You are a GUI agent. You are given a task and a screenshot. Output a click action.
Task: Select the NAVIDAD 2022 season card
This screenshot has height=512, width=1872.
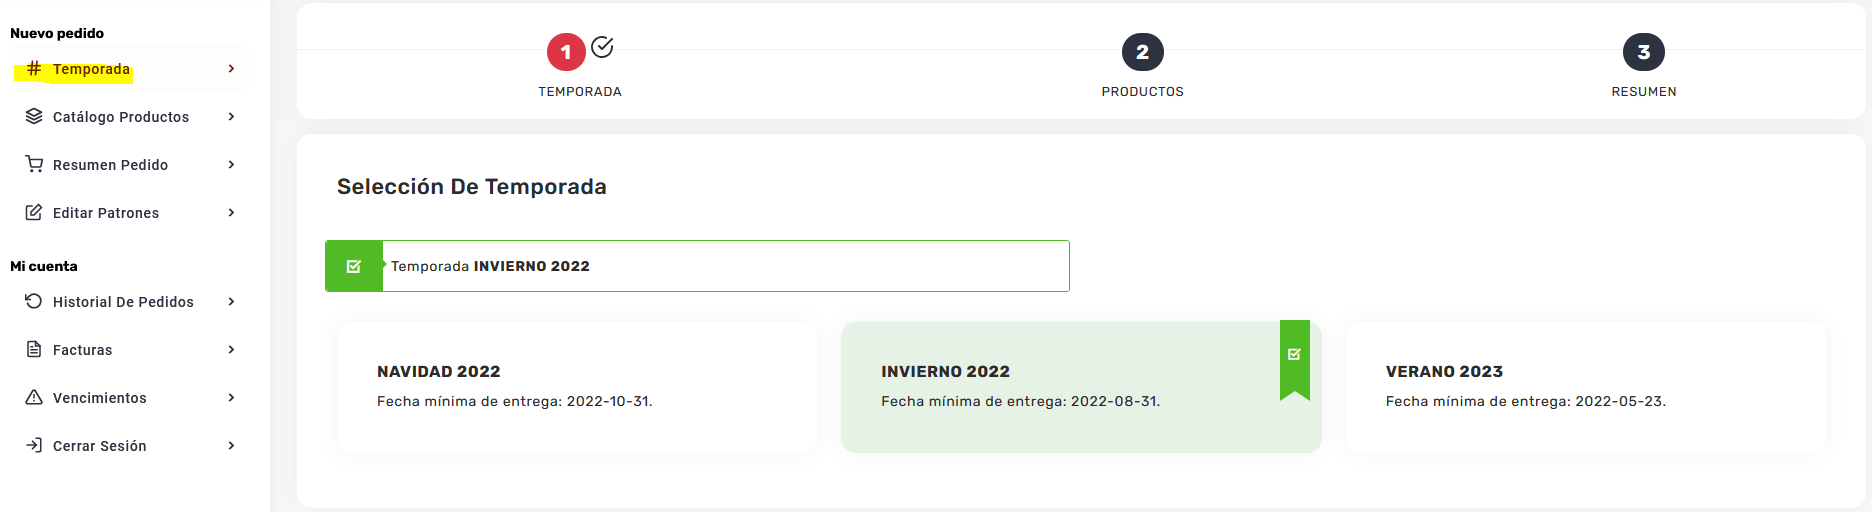[x=577, y=386]
